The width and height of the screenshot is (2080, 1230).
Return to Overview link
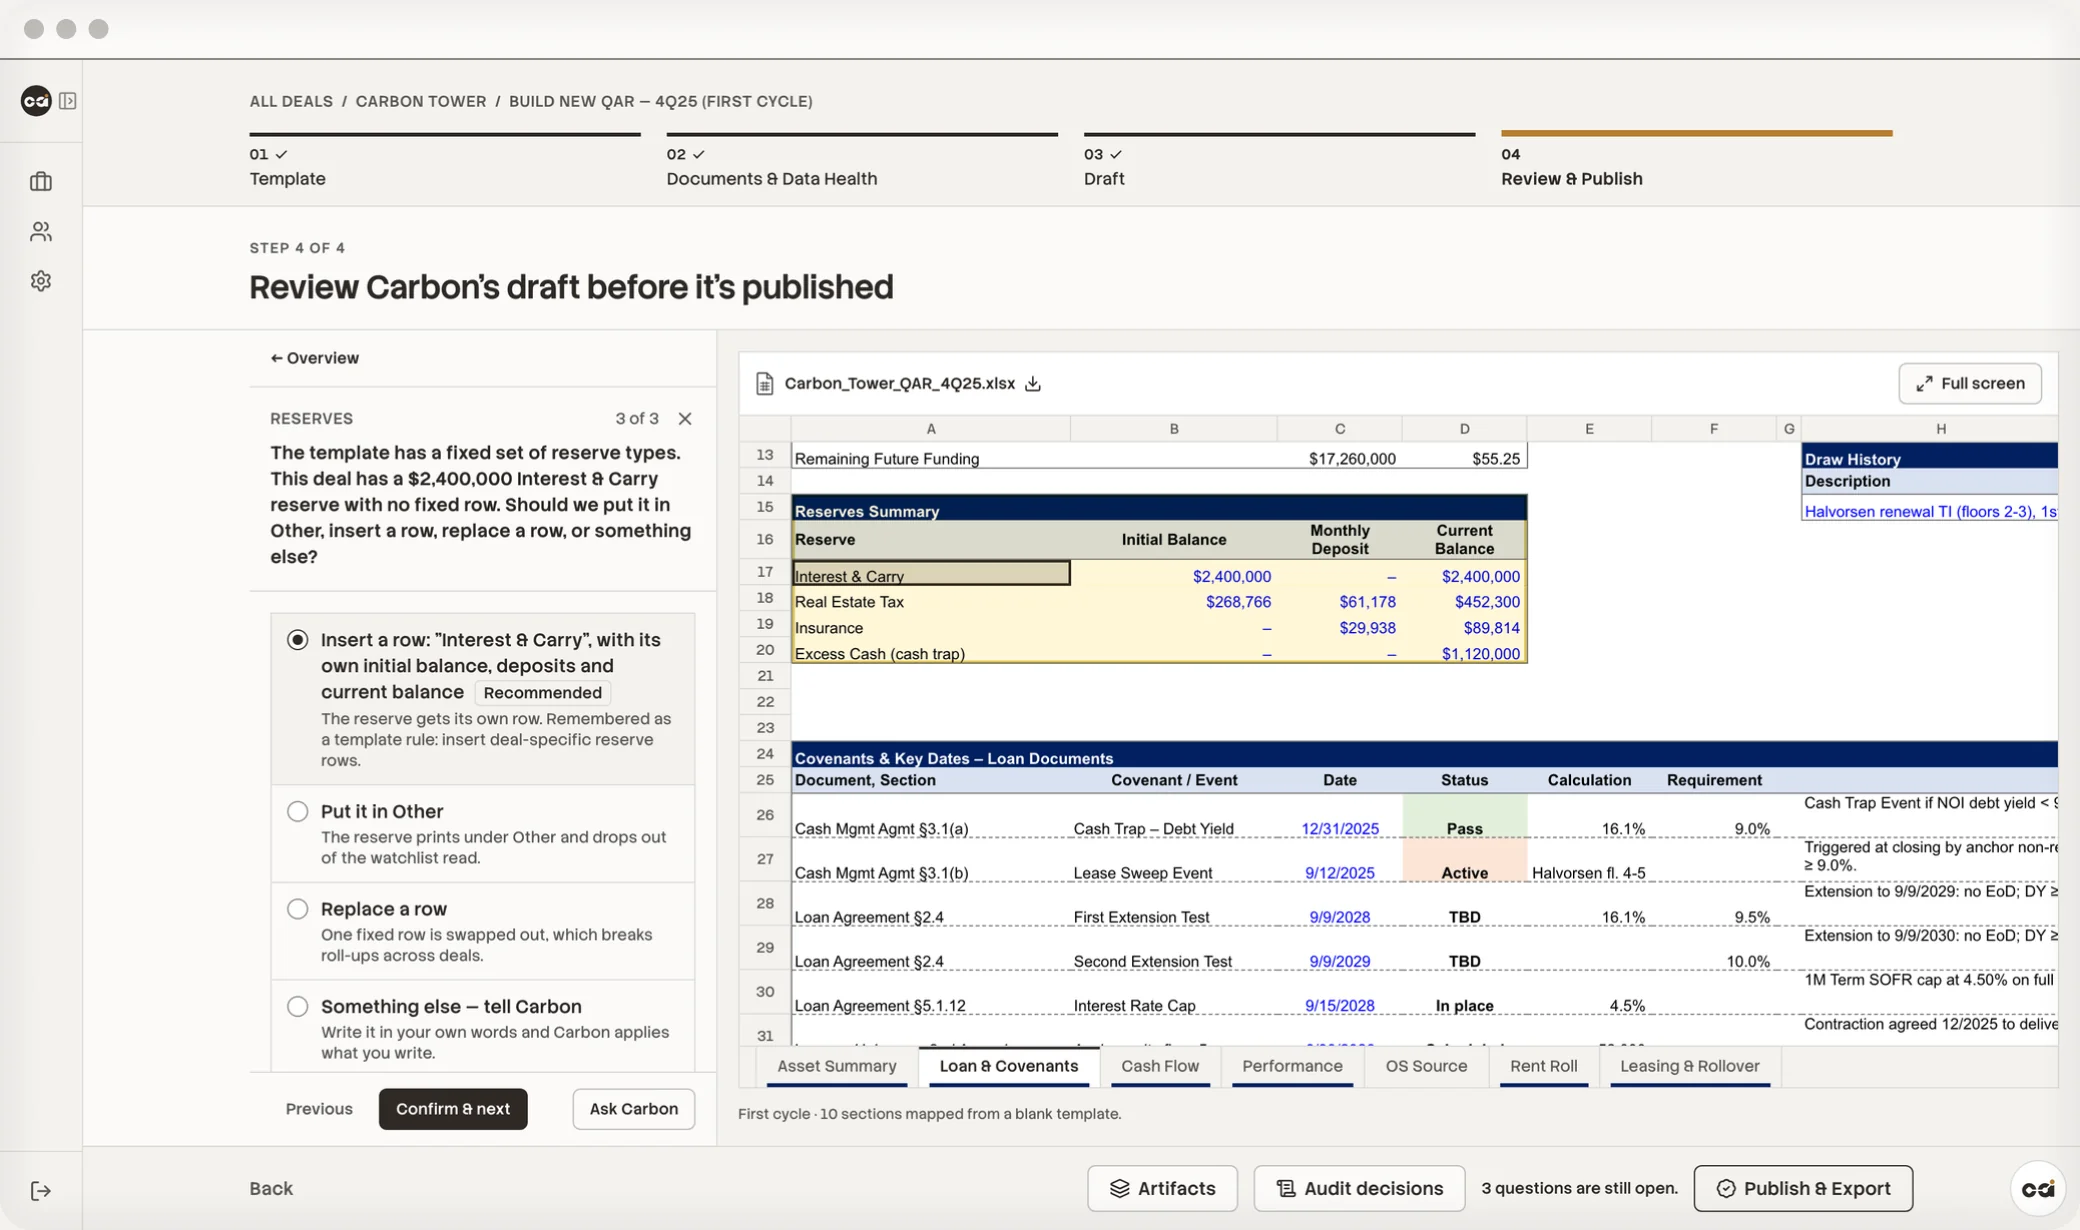click(x=315, y=358)
